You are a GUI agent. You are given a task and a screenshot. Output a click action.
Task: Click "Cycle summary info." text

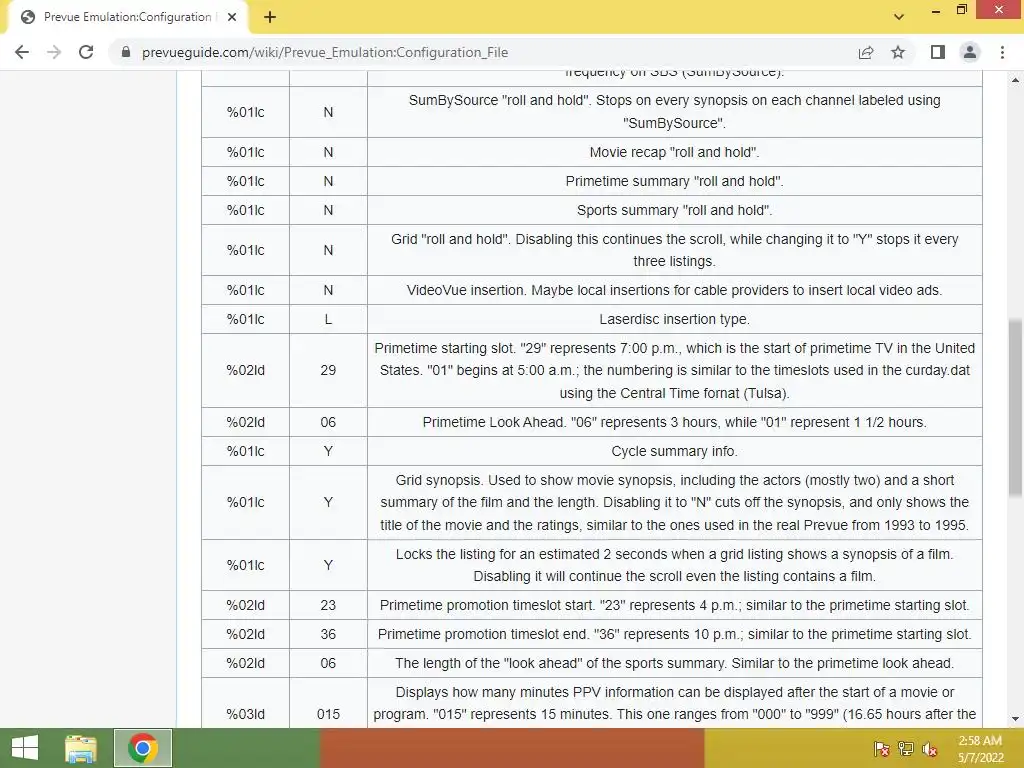pos(674,451)
